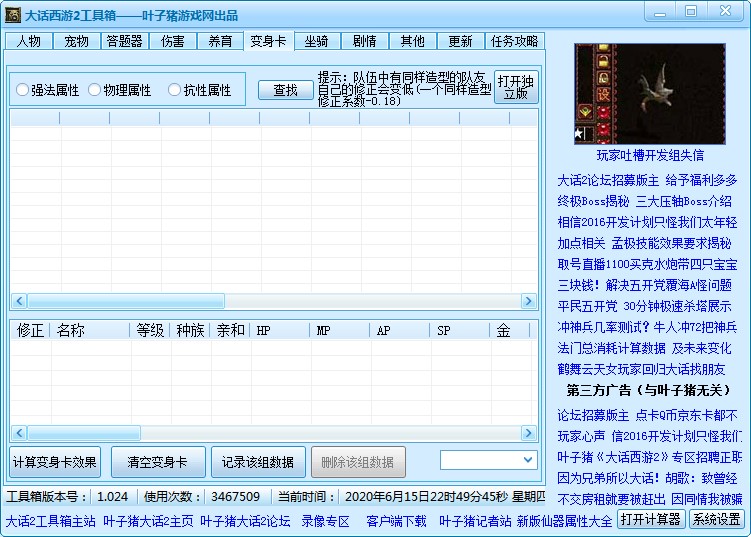Switch to the 坐骑 tab
The width and height of the screenshot is (751, 537).
click(316, 41)
